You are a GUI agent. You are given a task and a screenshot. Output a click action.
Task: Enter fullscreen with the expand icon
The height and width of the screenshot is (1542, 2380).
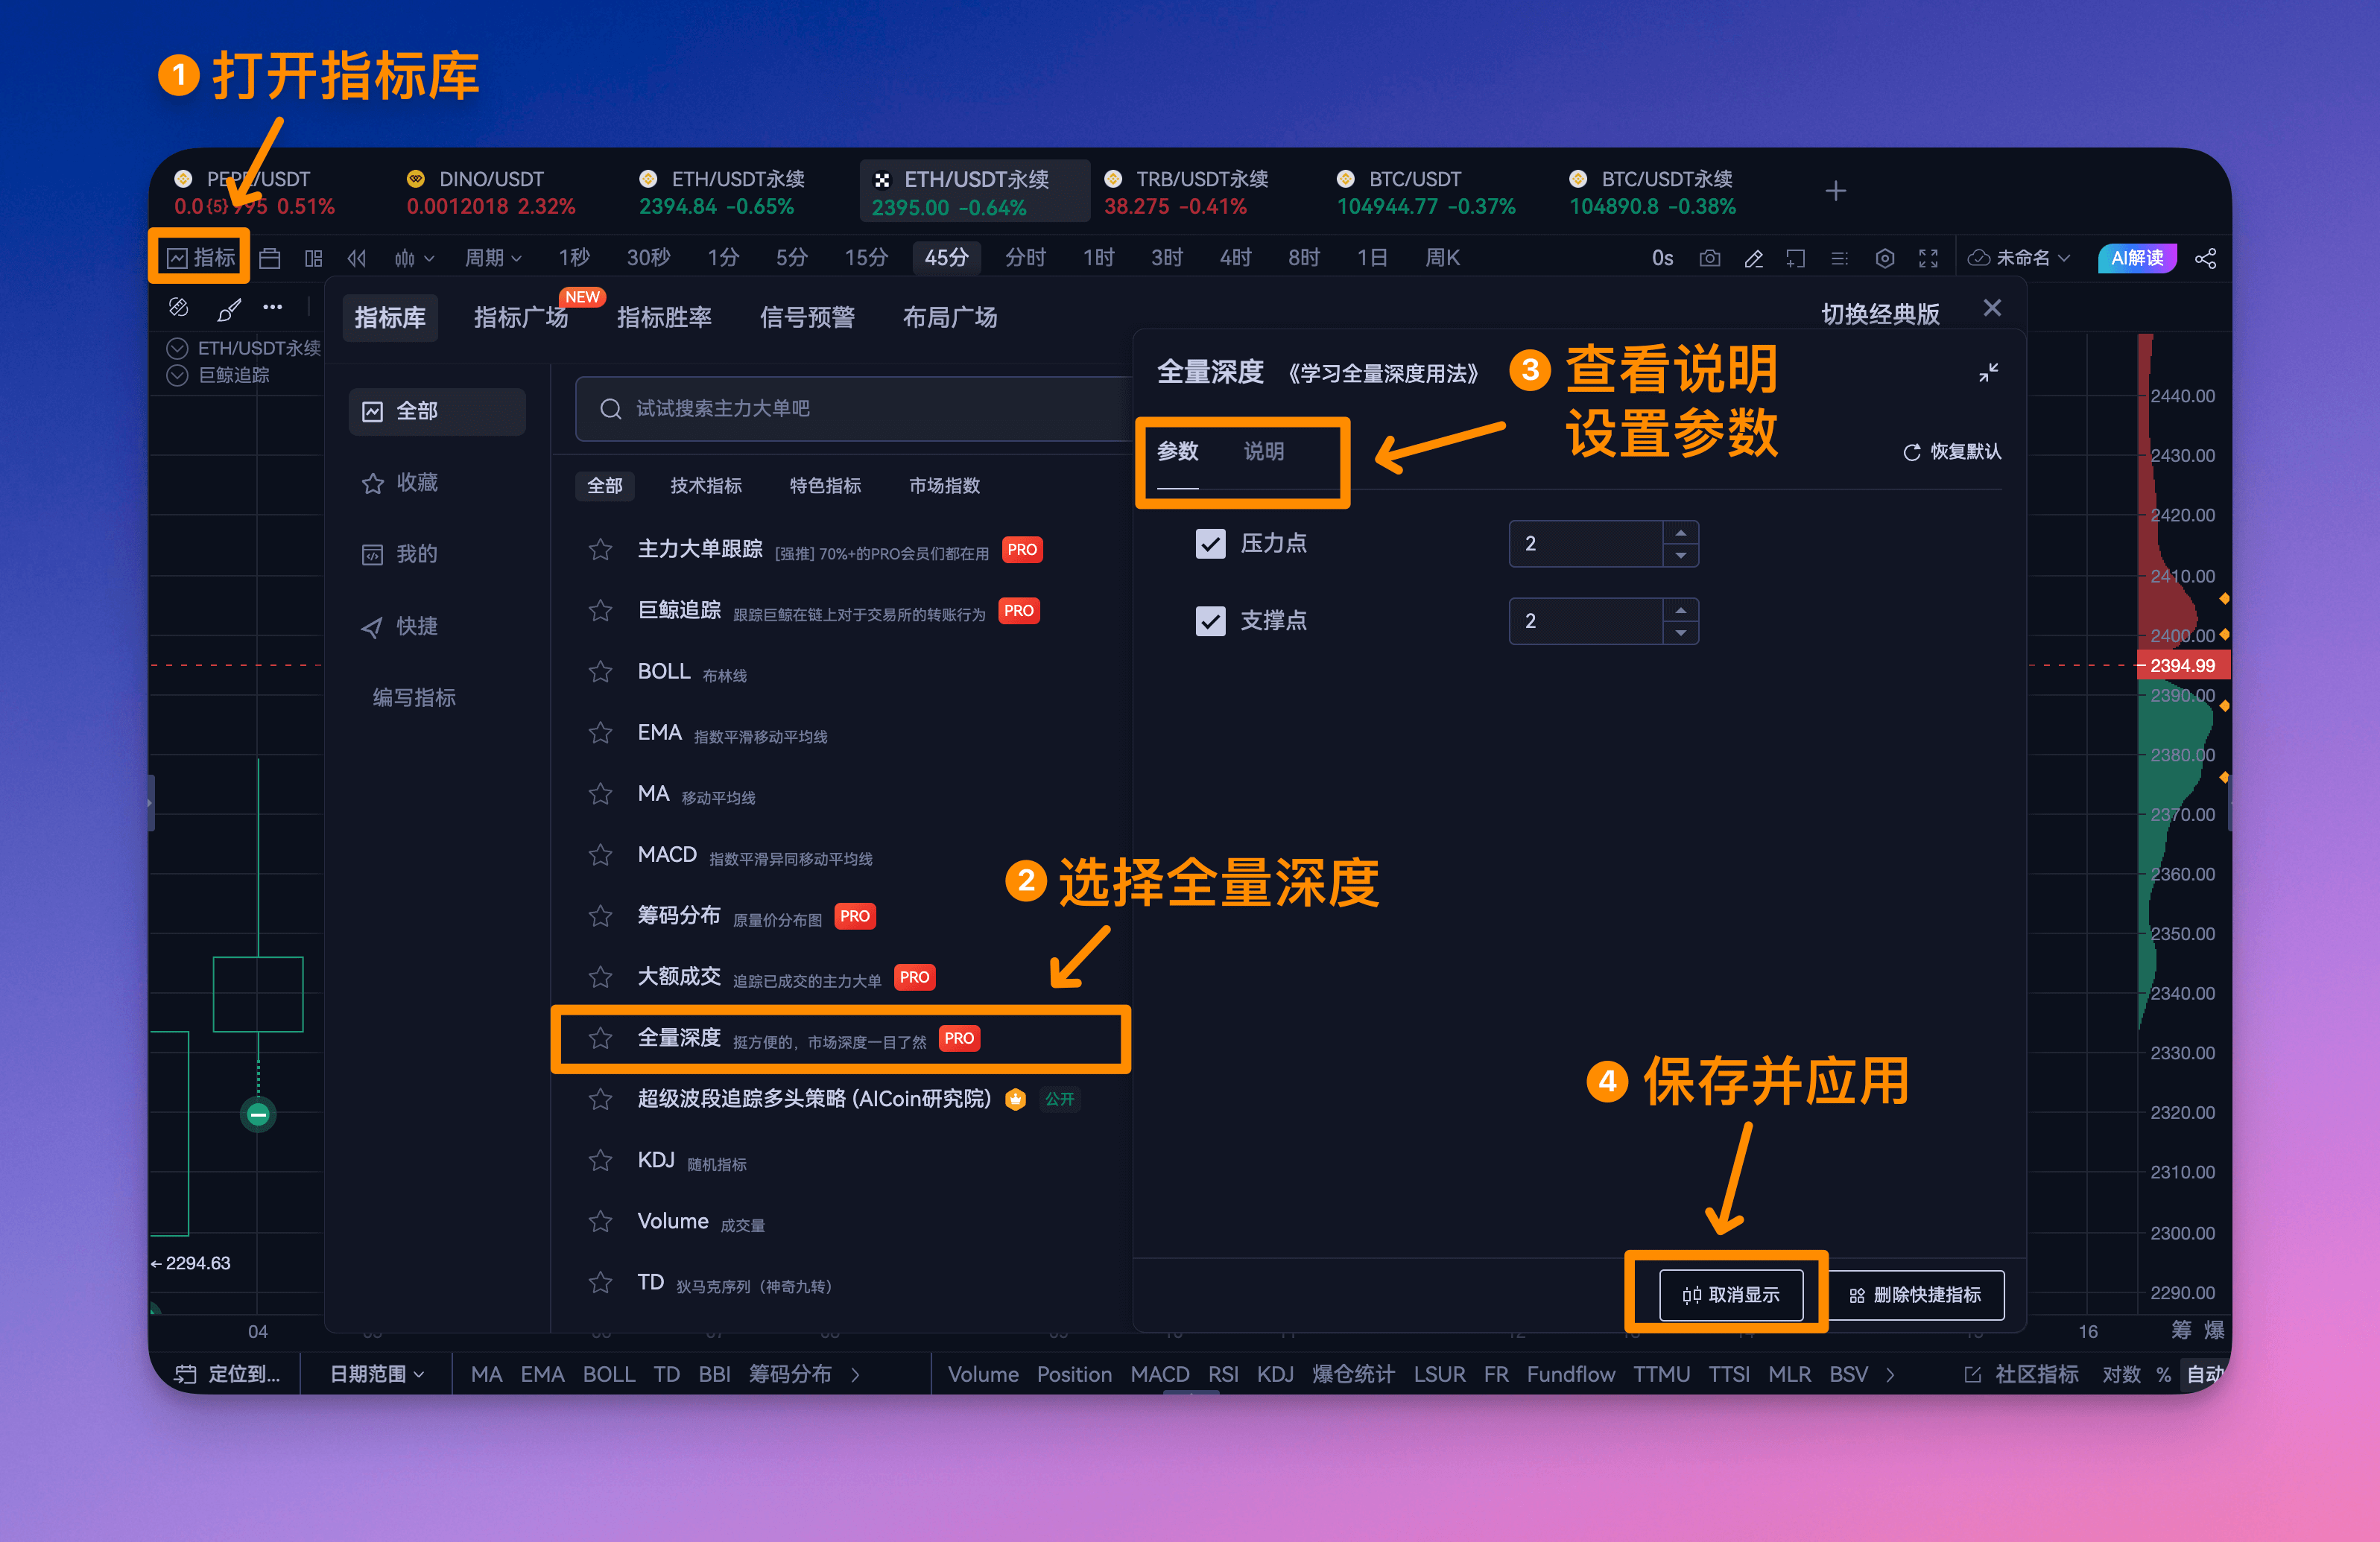(x=1928, y=258)
